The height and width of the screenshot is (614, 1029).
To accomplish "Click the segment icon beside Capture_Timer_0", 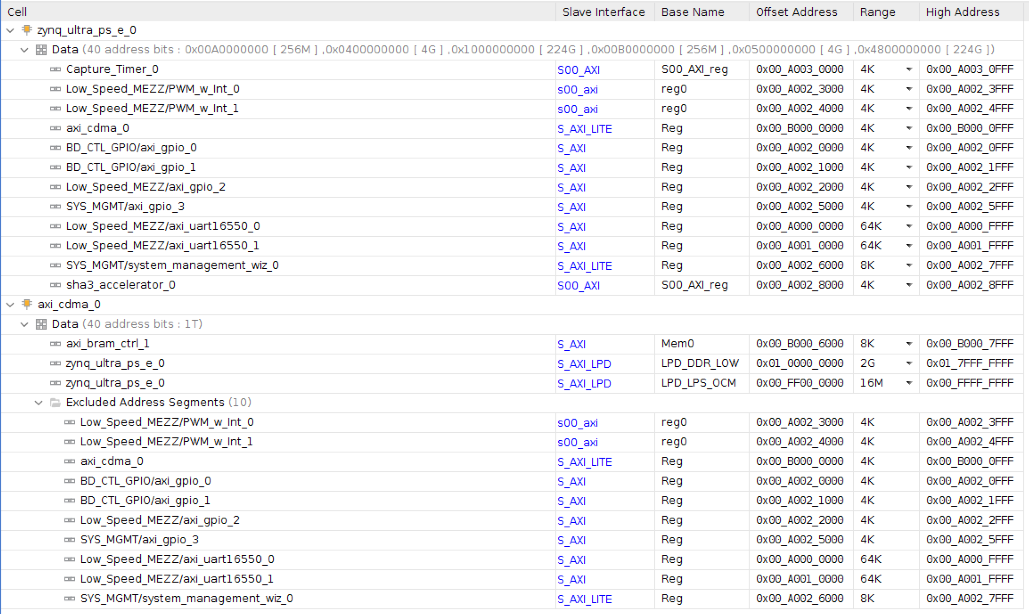I will [56, 69].
